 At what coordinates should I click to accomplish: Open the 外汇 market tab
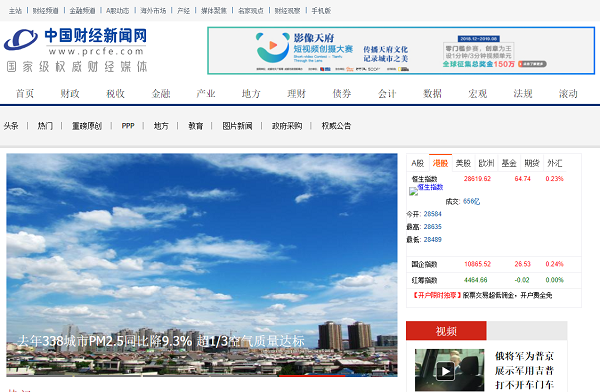tap(554, 163)
